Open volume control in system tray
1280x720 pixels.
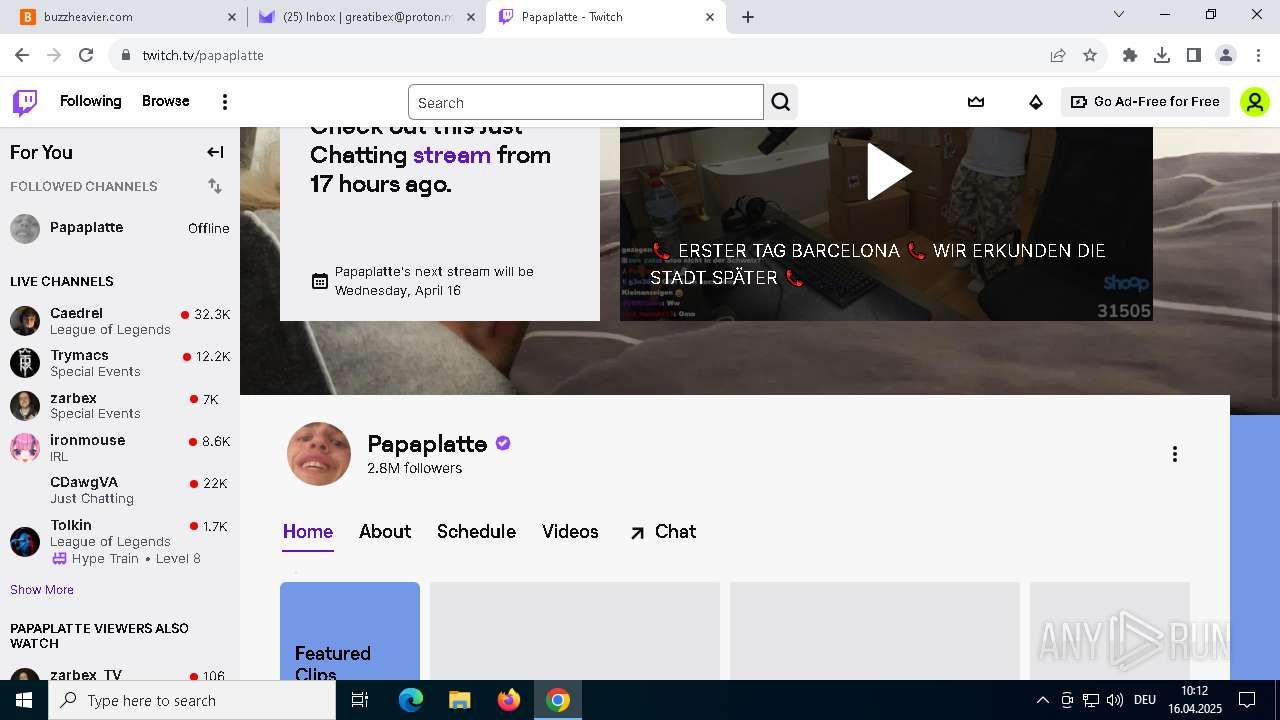click(x=1115, y=700)
